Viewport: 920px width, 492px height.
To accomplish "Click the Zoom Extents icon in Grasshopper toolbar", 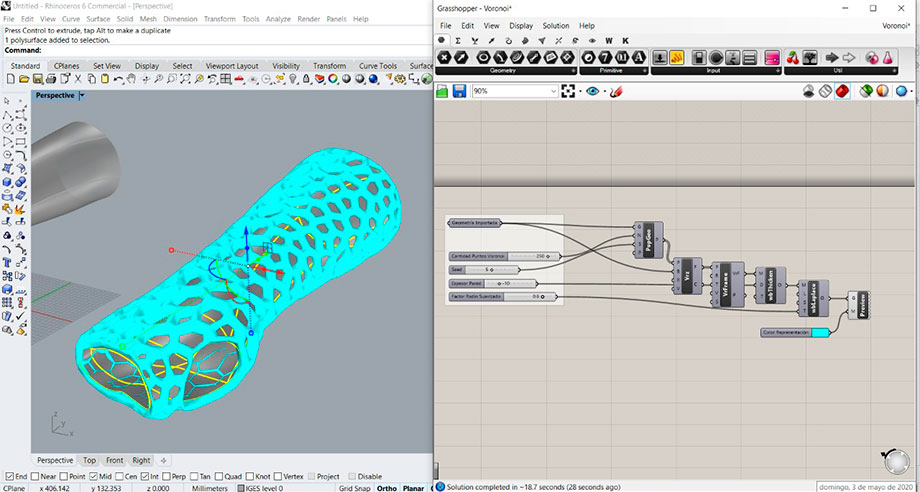I will [568, 91].
